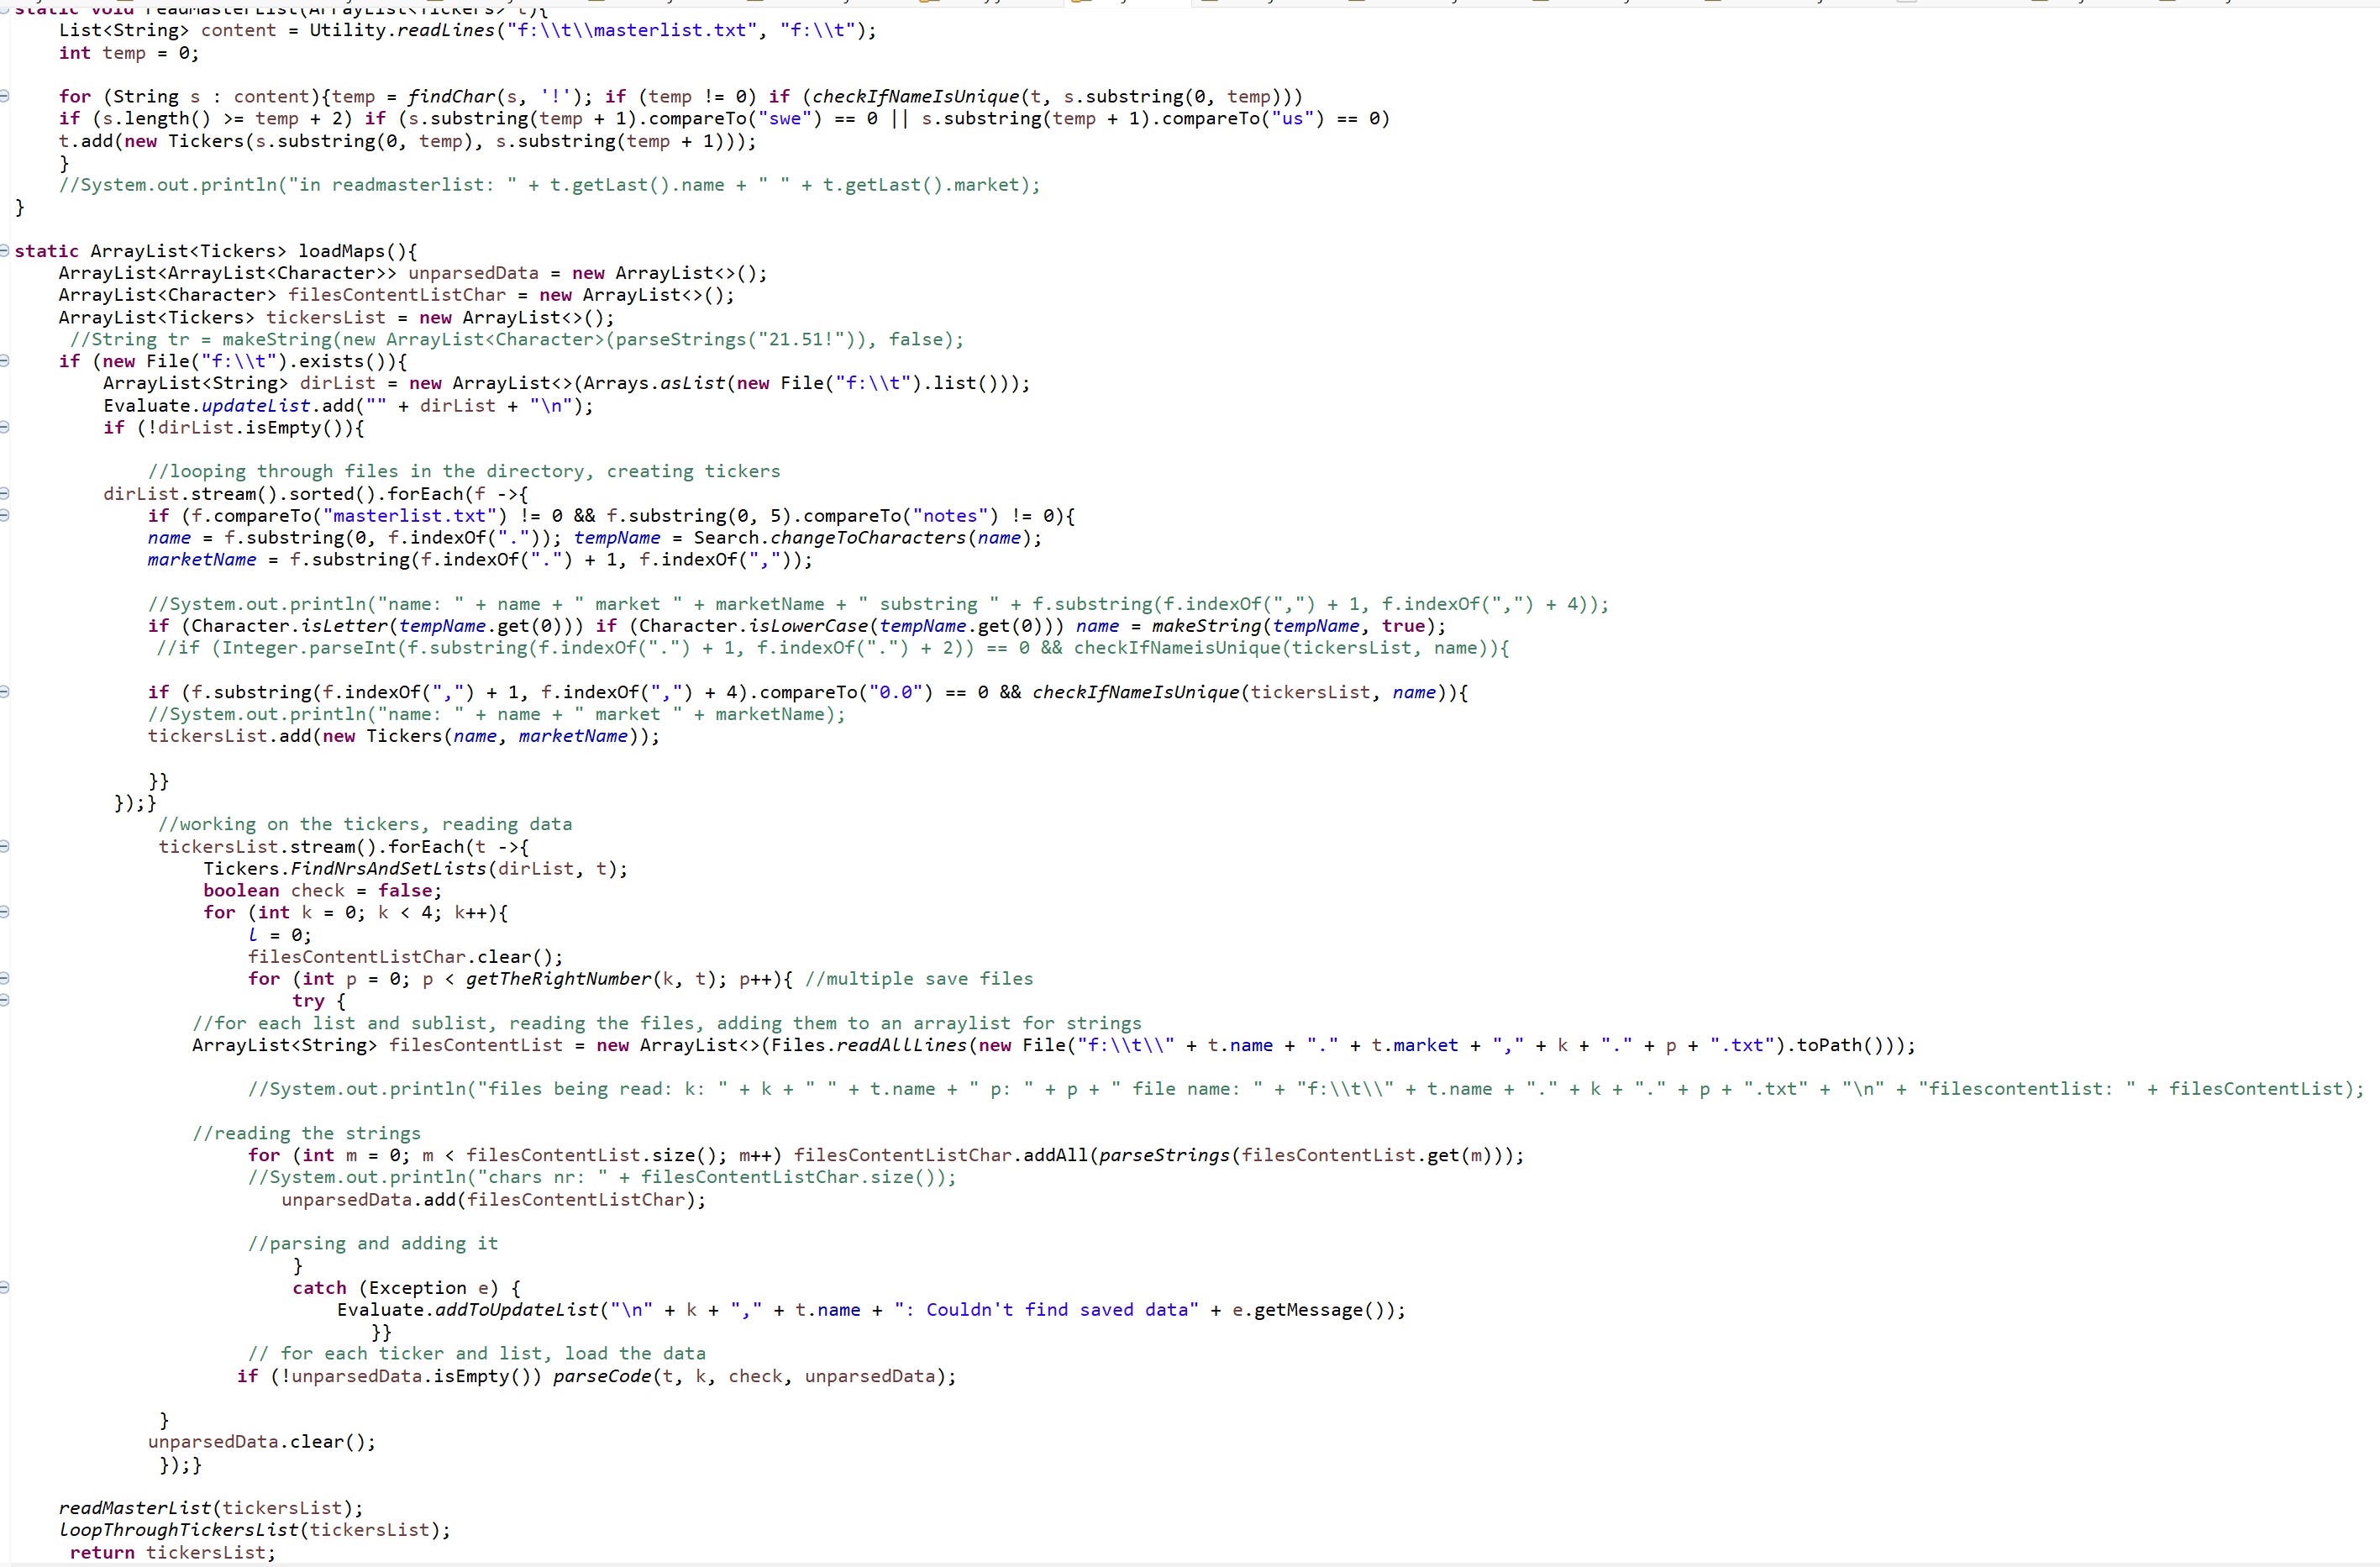Screen dimensions: 2380x1567
Task: Click the loadMaps method name
Action: point(342,251)
